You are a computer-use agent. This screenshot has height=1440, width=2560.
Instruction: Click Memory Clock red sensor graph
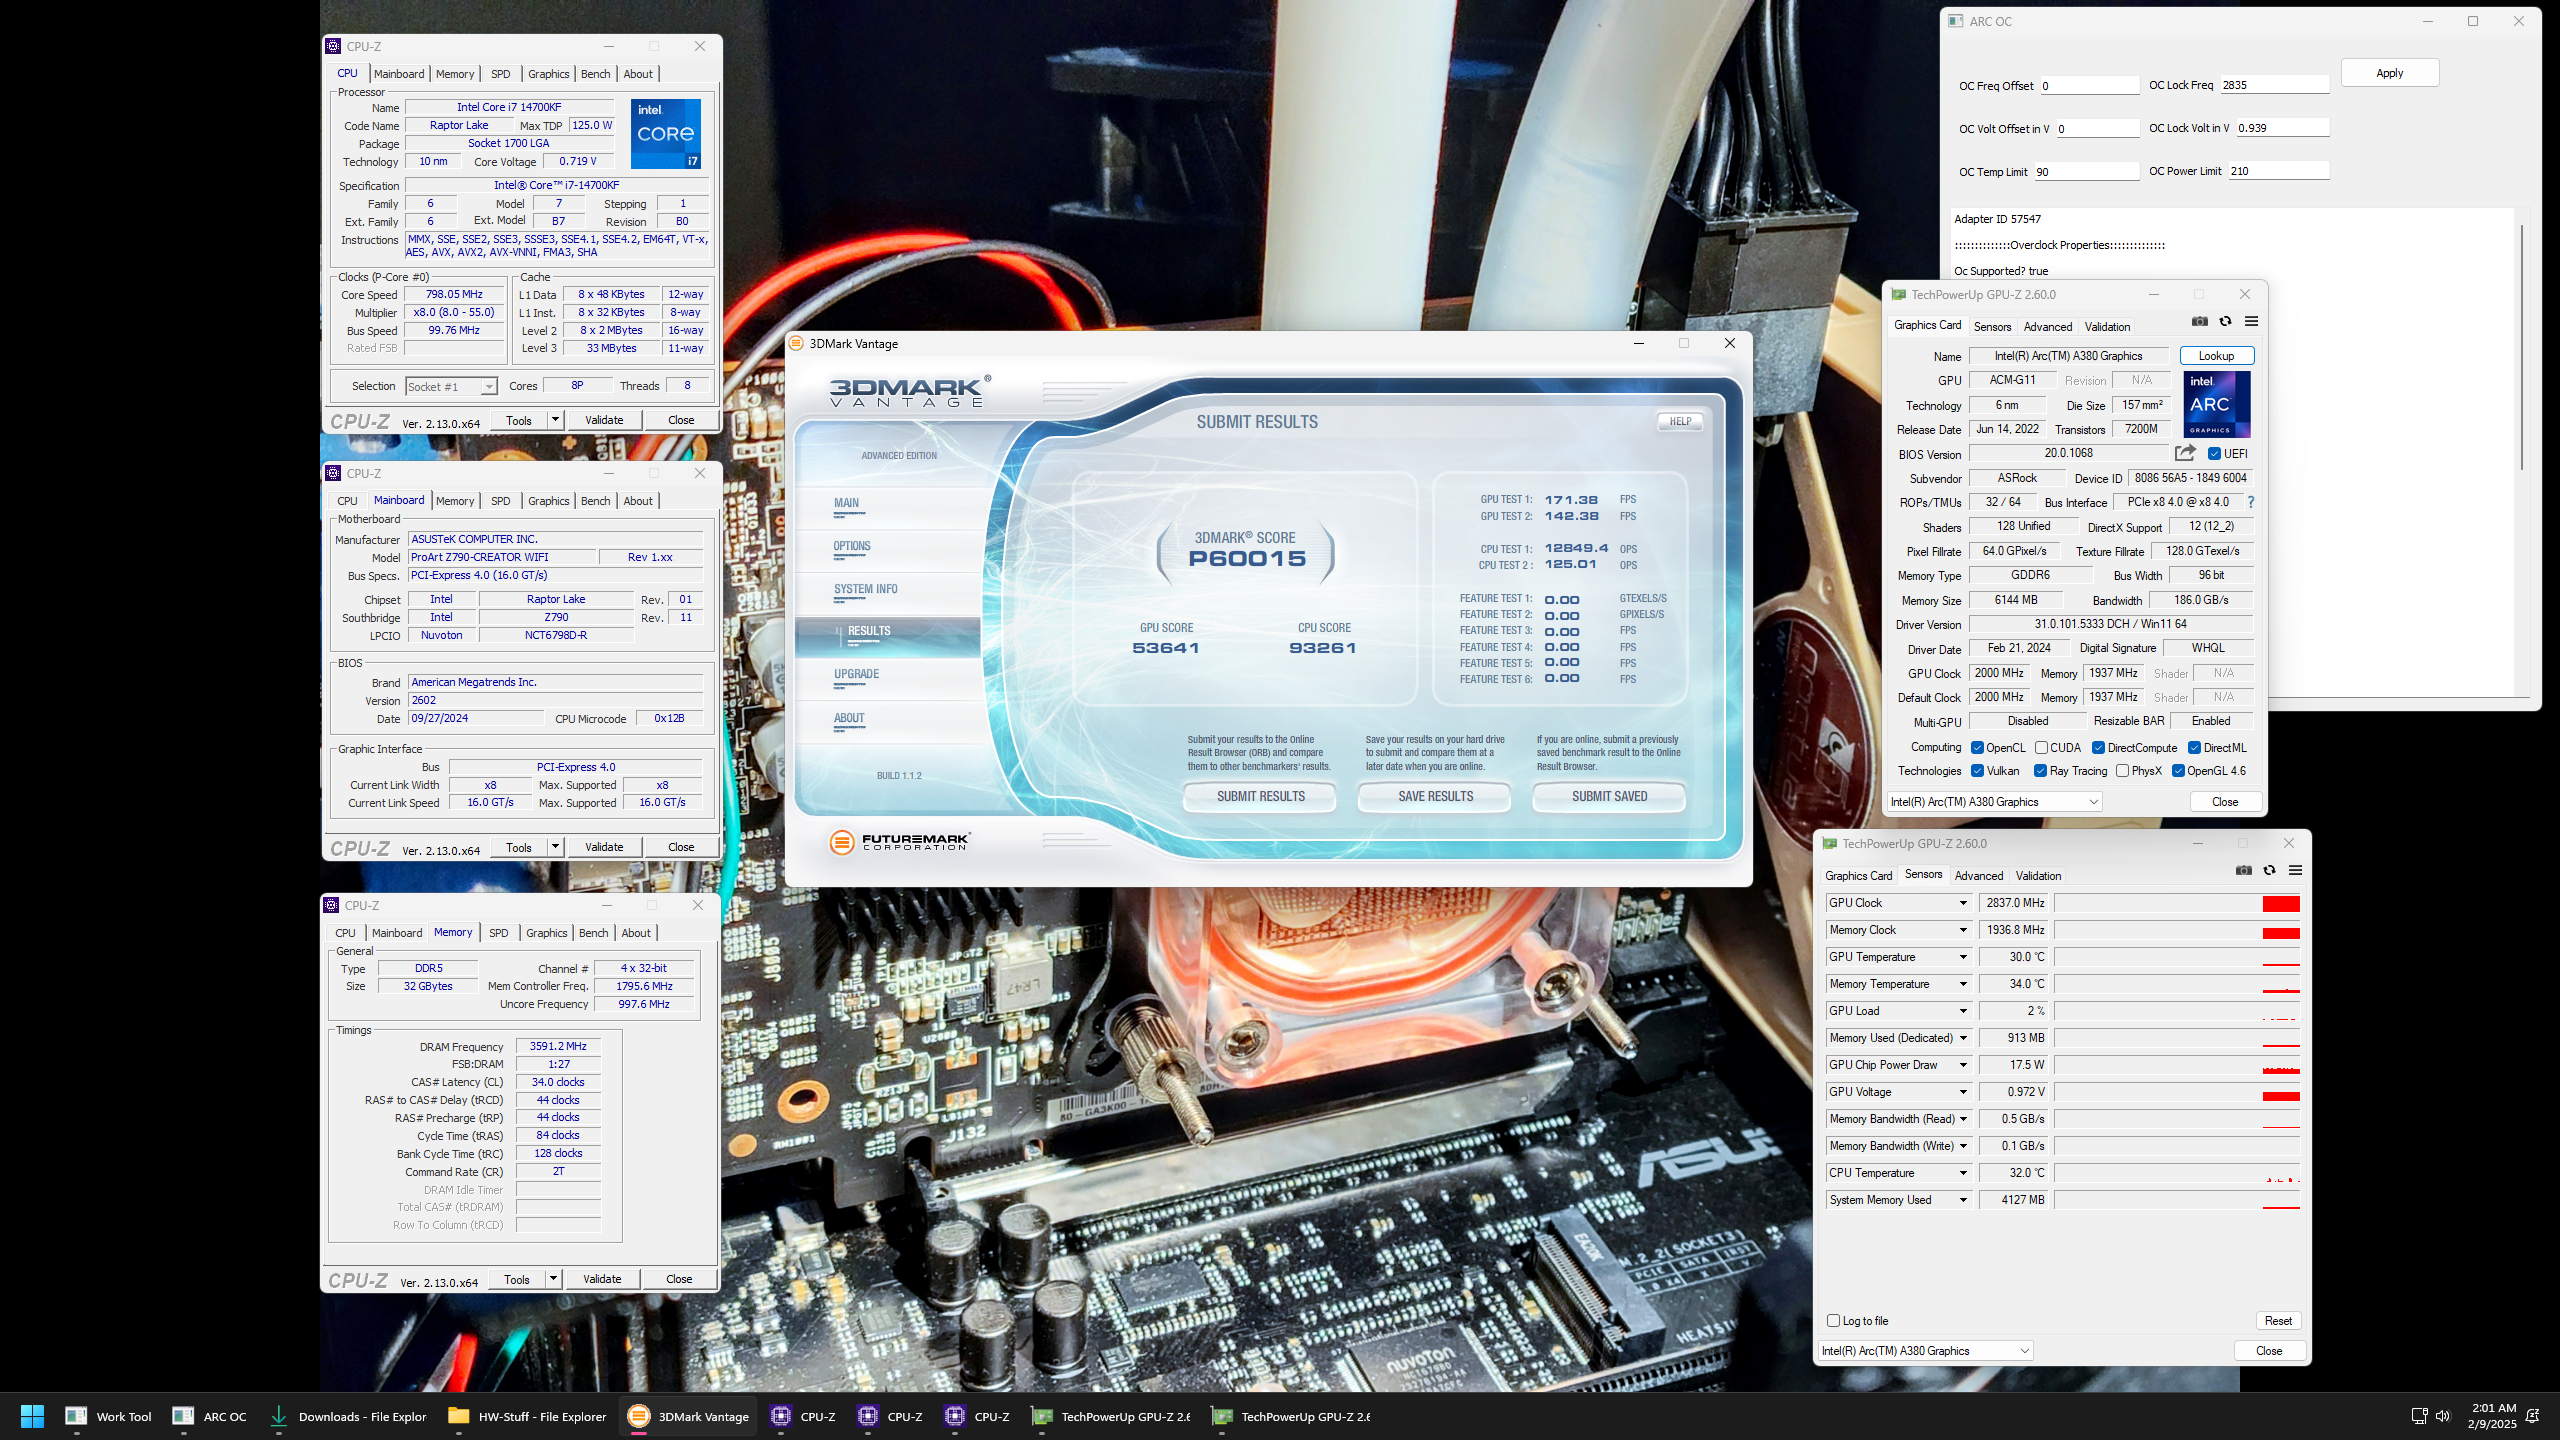point(2280,933)
